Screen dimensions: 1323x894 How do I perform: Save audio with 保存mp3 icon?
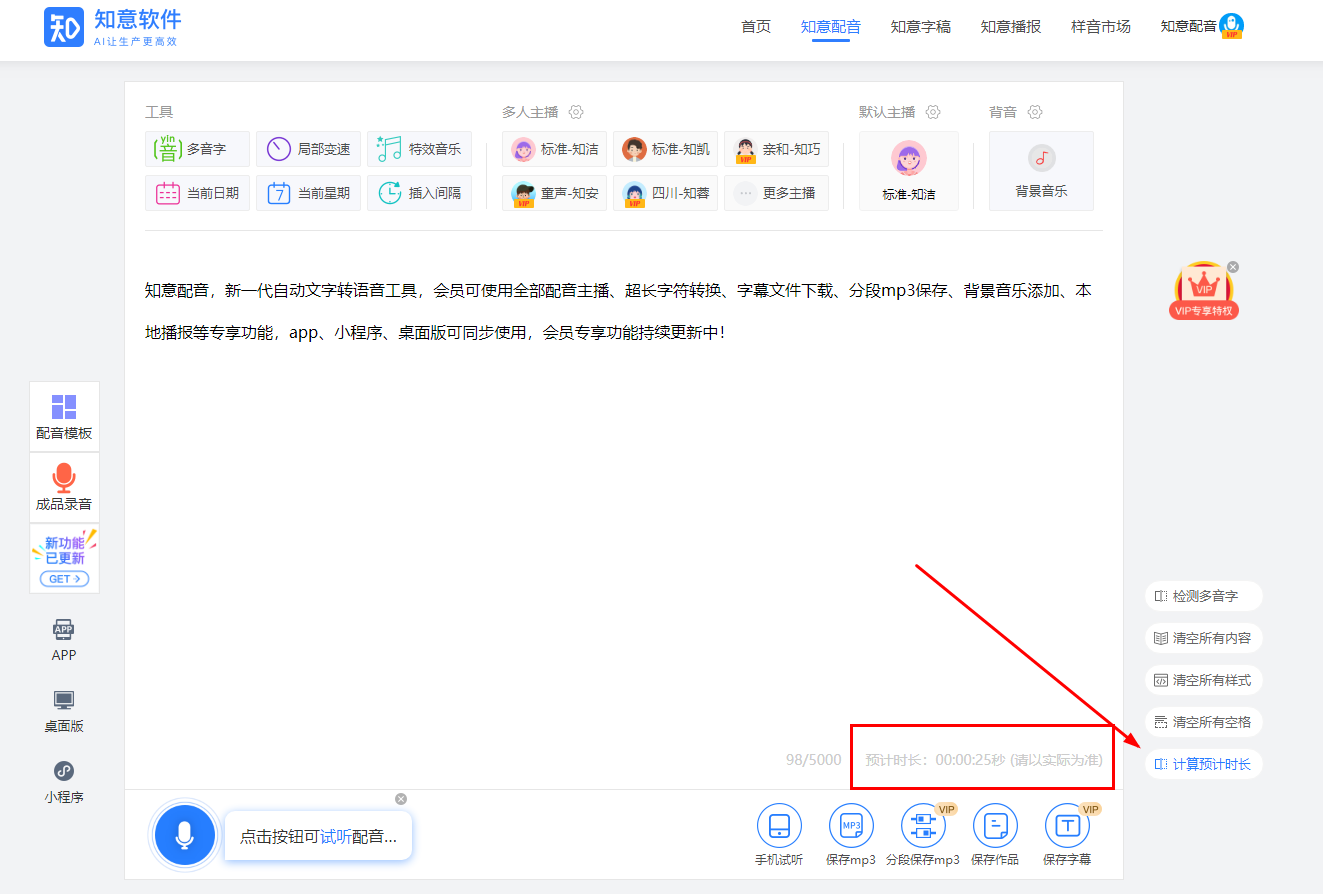click(850, 826)
